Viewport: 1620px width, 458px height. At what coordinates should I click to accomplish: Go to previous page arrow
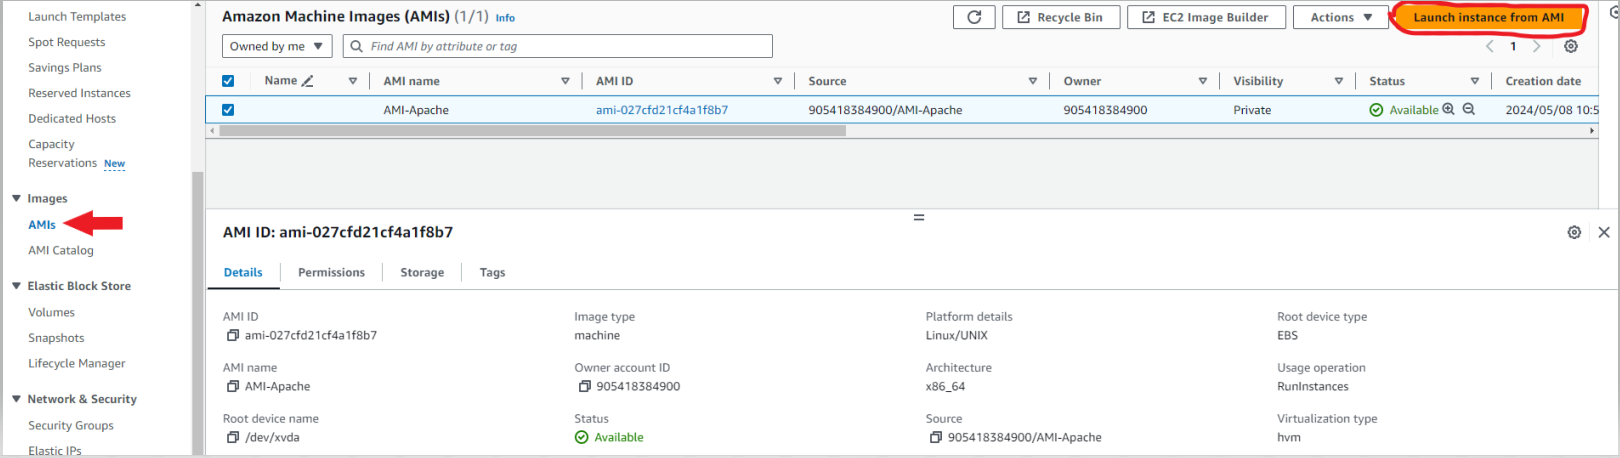[x=1490, y=46]
